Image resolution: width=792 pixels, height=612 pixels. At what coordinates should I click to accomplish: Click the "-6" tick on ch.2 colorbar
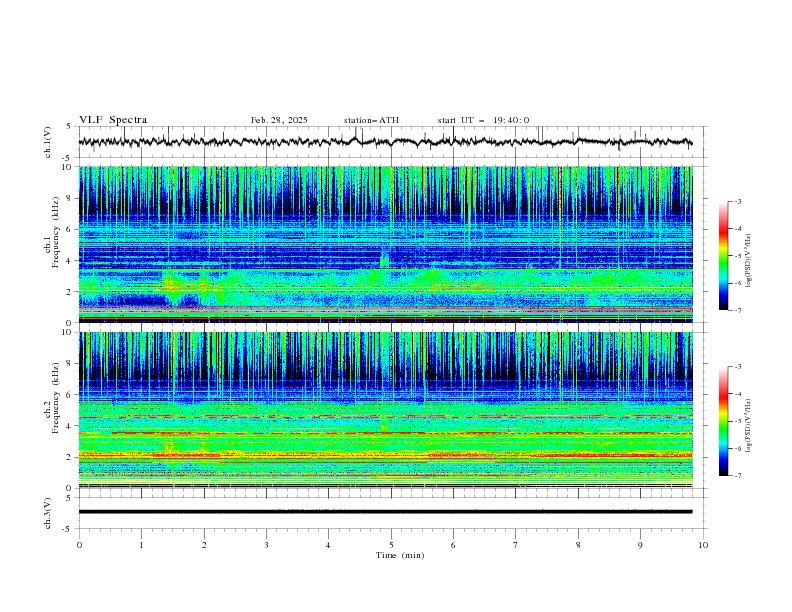738,448
